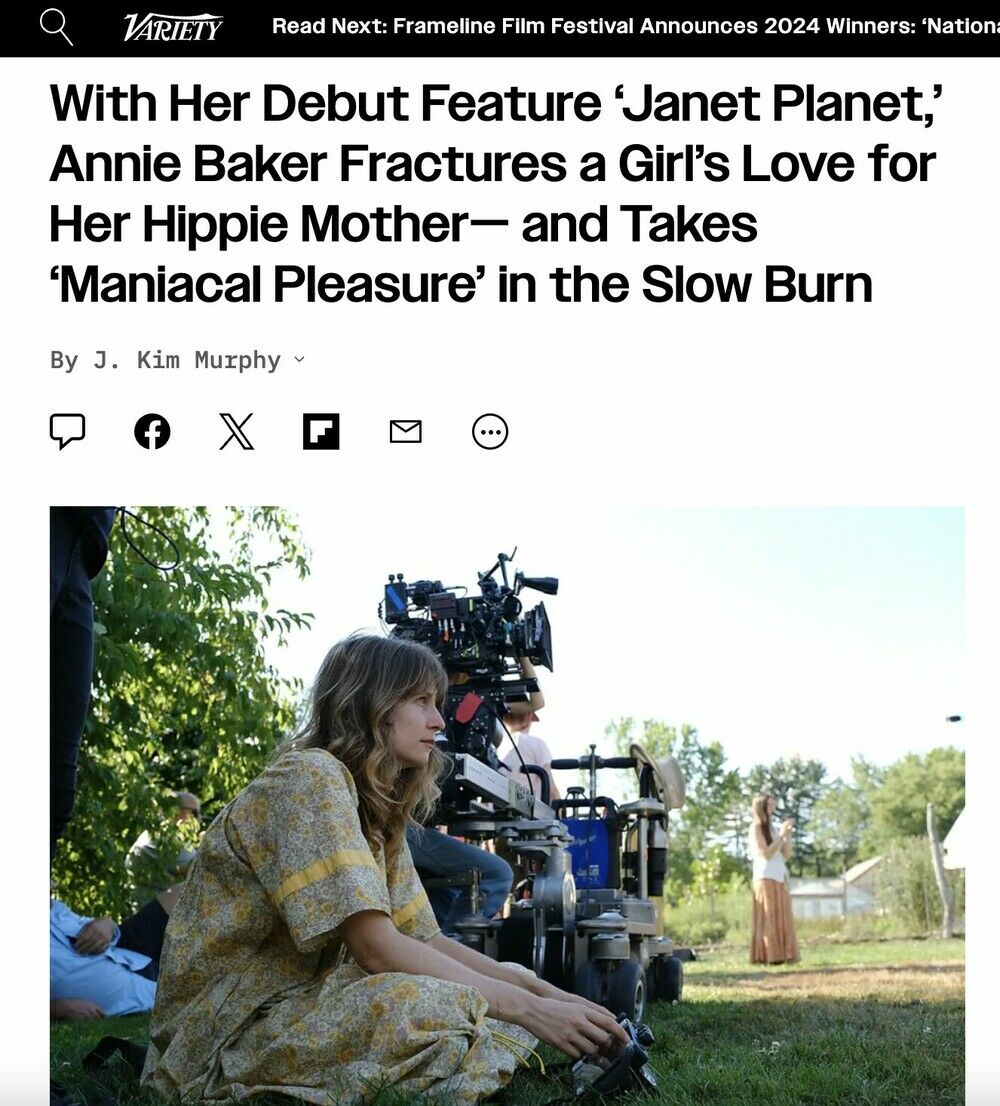Share article on X
Viewport: 1000px width, 1106px height.
[x=236, y=431]
